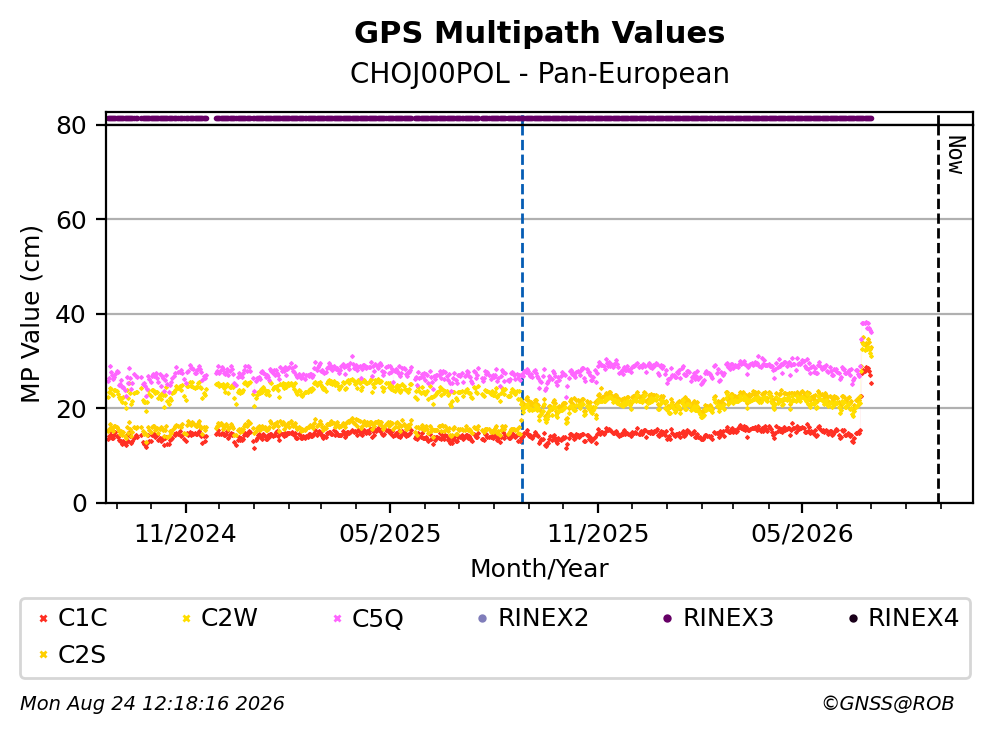
Task: Click the MP Value (cm) axis label
Action: pos(30,314)
